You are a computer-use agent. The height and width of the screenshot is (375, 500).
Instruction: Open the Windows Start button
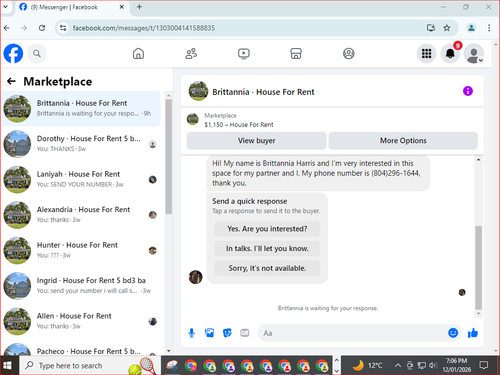(x=8, y=365)
